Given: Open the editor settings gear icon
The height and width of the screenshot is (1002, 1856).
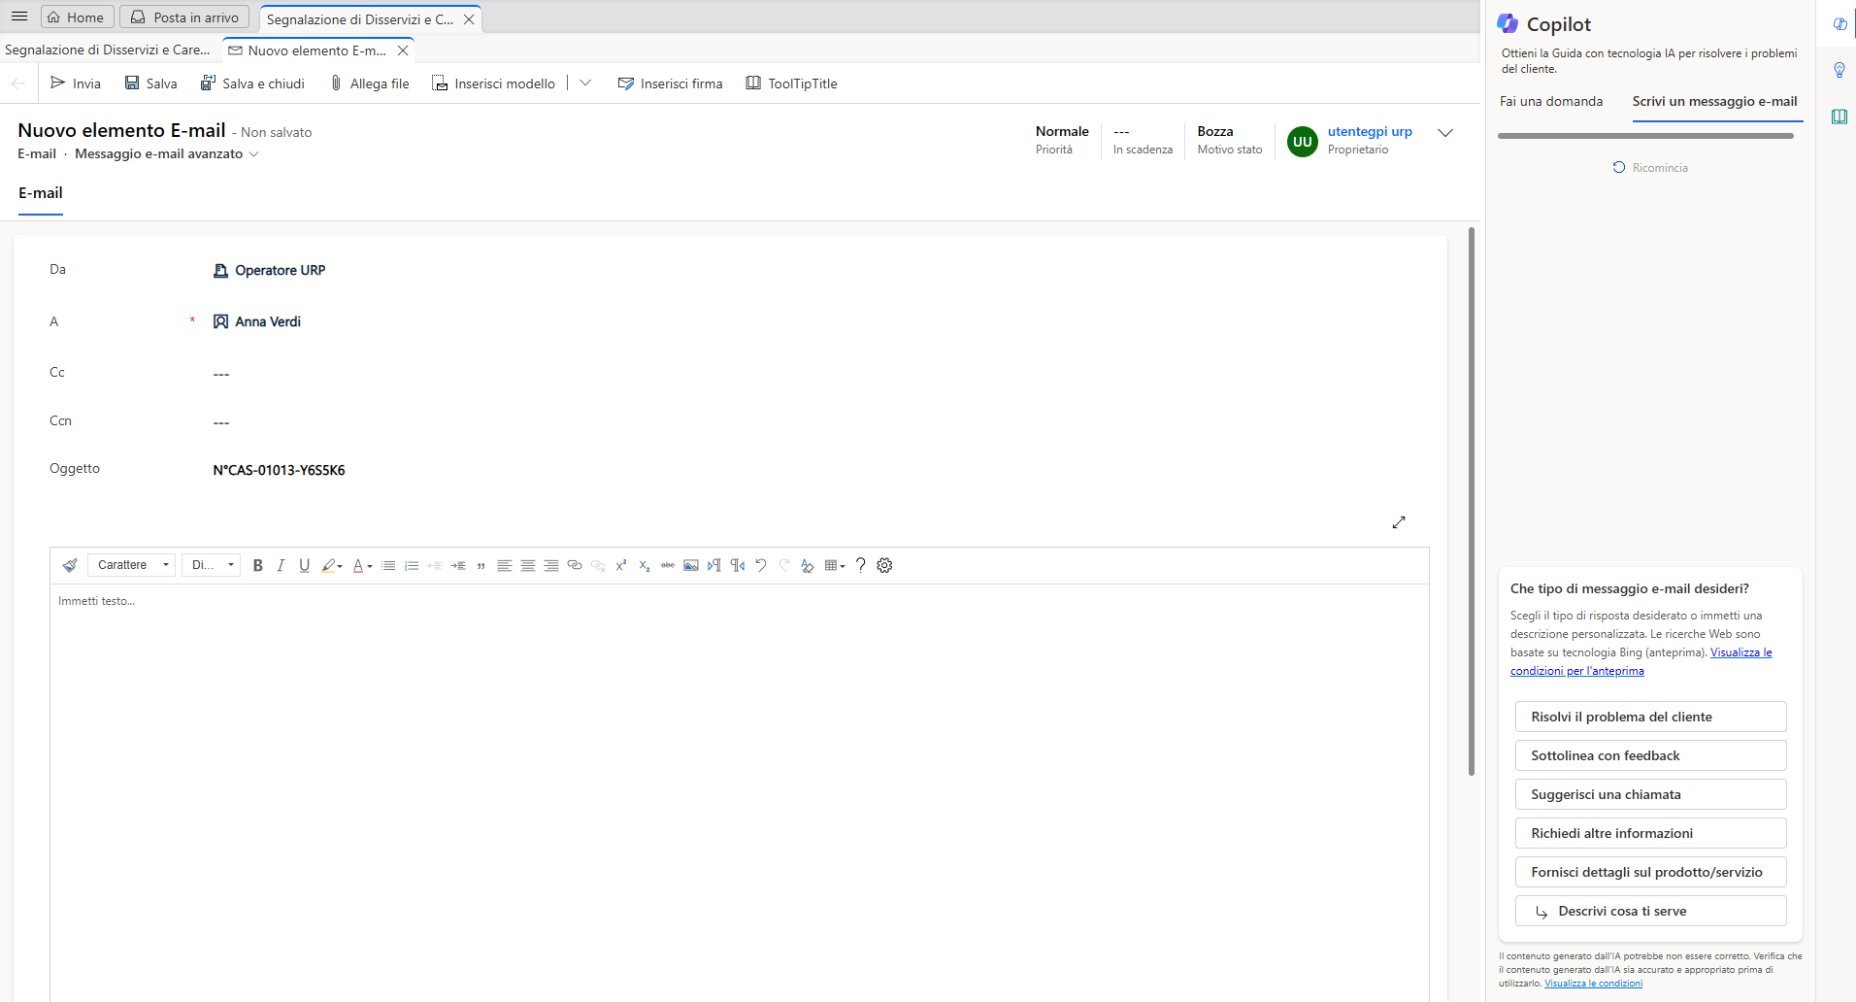Looking at the screenshot, I should (x=884, y=565).
